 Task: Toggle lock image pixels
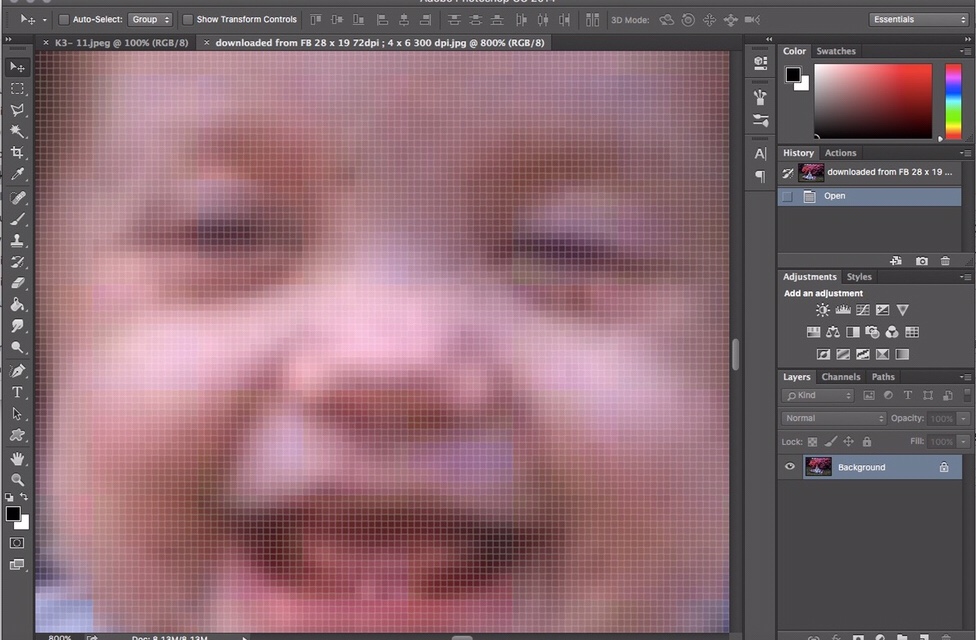(831, 442)
